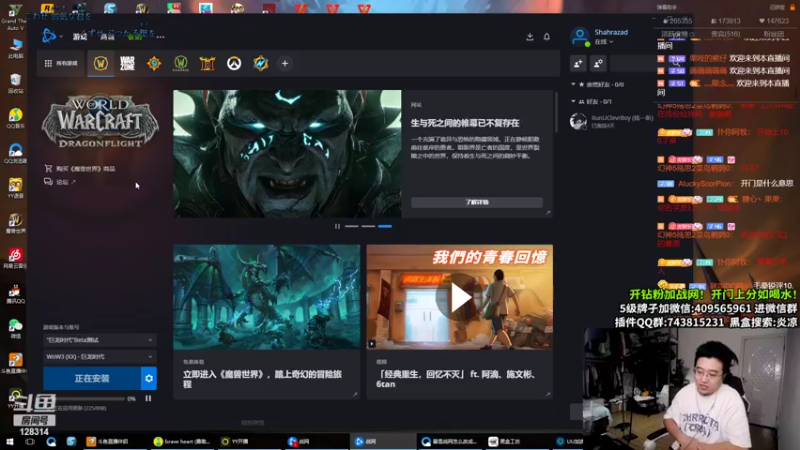Viewport: 800px width, 450px height.
Task: Select the Hearthstone-style lightning badge game icon
Action: 261,63
